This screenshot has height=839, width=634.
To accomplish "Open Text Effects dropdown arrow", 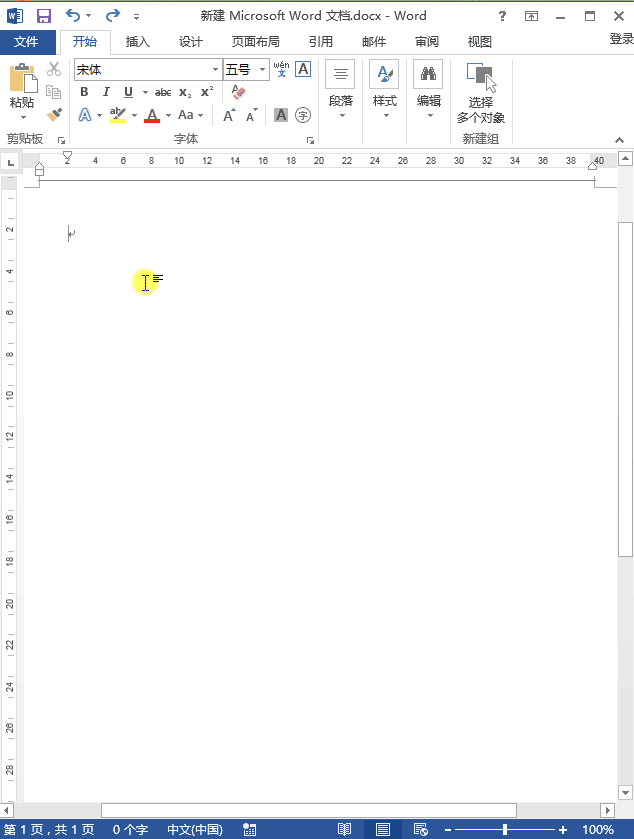I will (100, 115).
